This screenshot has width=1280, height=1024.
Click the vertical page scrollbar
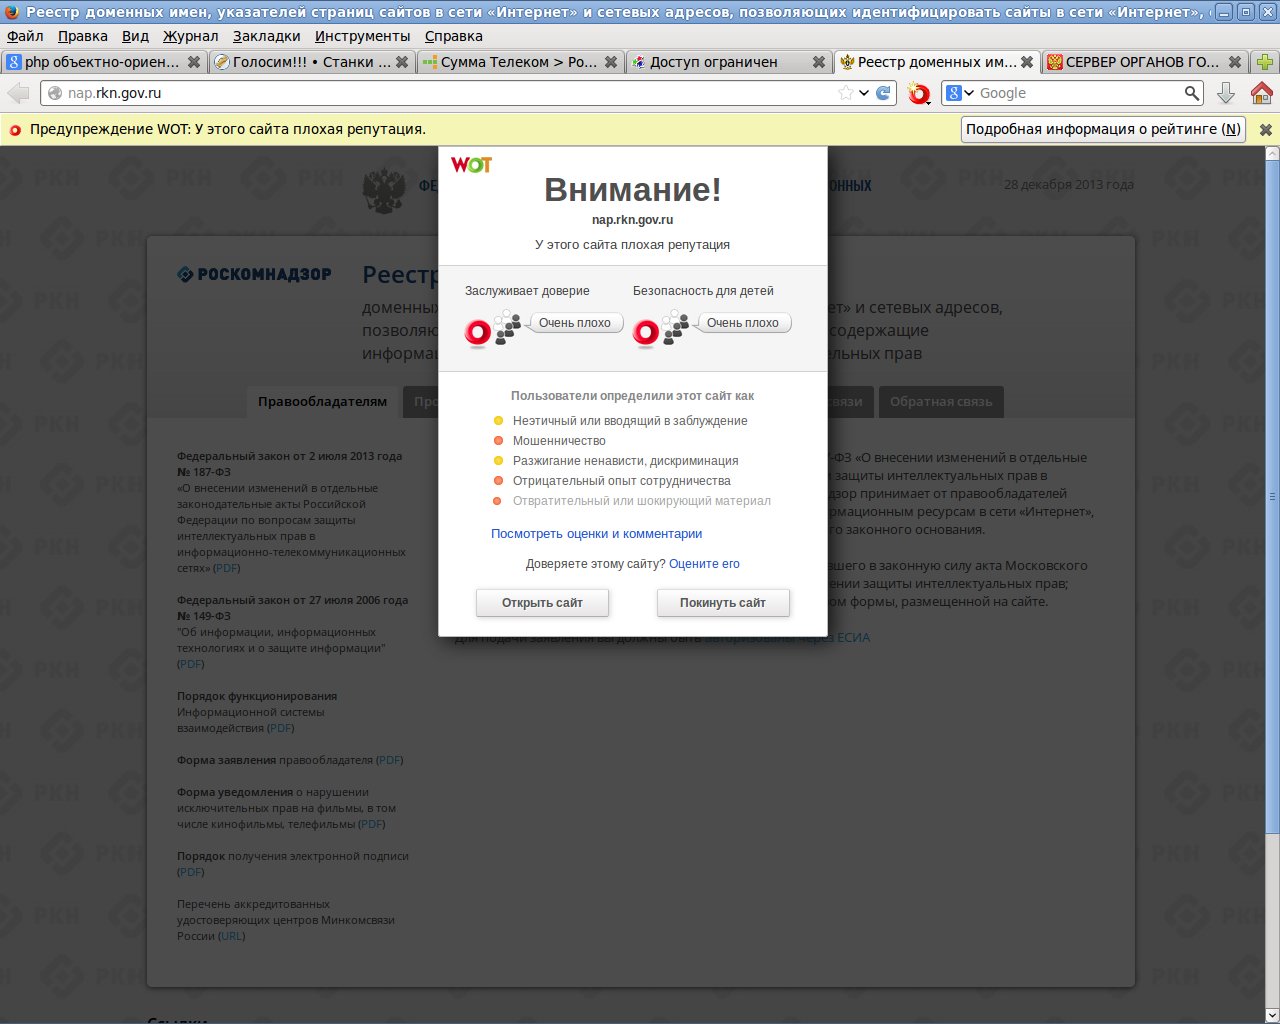pos(1272,495)
